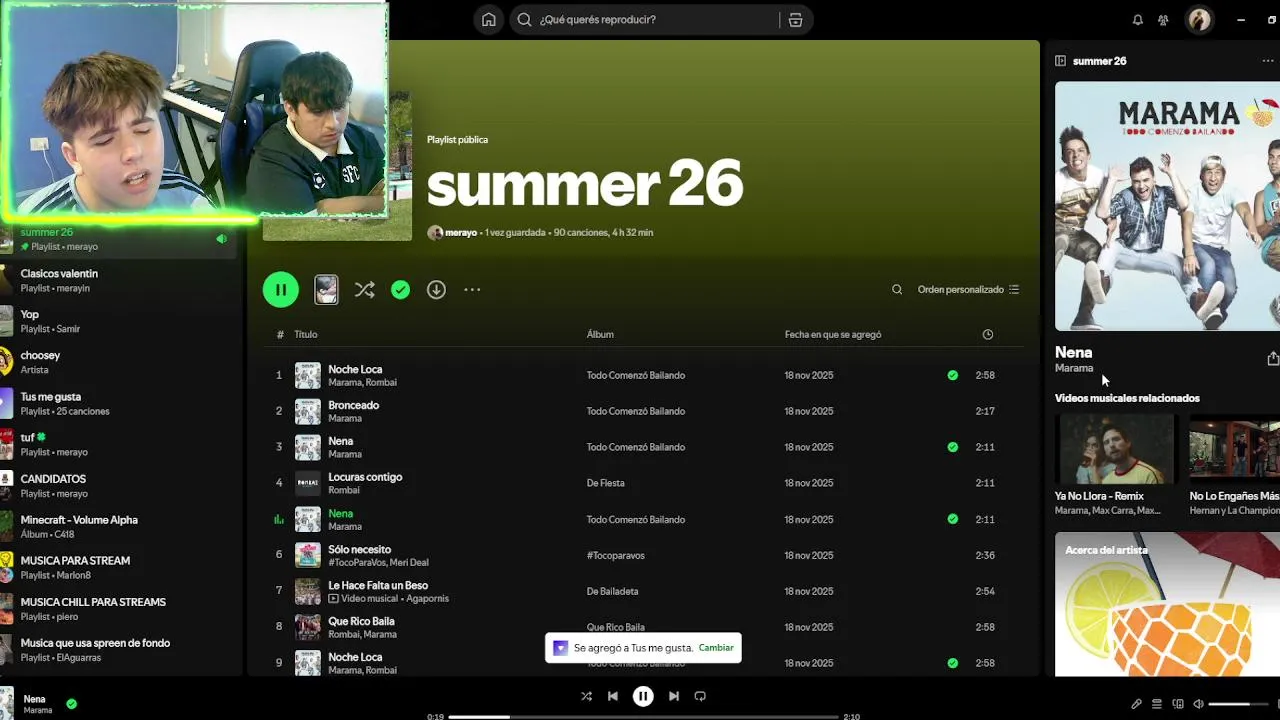Open the notifications bell icon
This screenshot has height=720, width=1280.
[x=1137, y=20]
